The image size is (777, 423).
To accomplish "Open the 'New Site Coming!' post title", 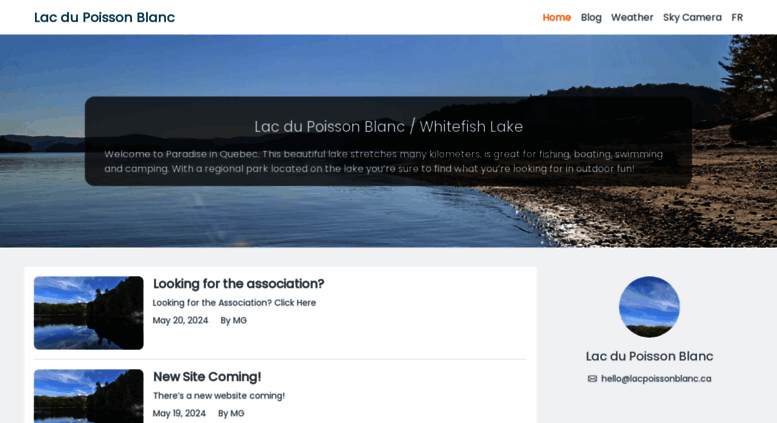I will click(207, 377).
